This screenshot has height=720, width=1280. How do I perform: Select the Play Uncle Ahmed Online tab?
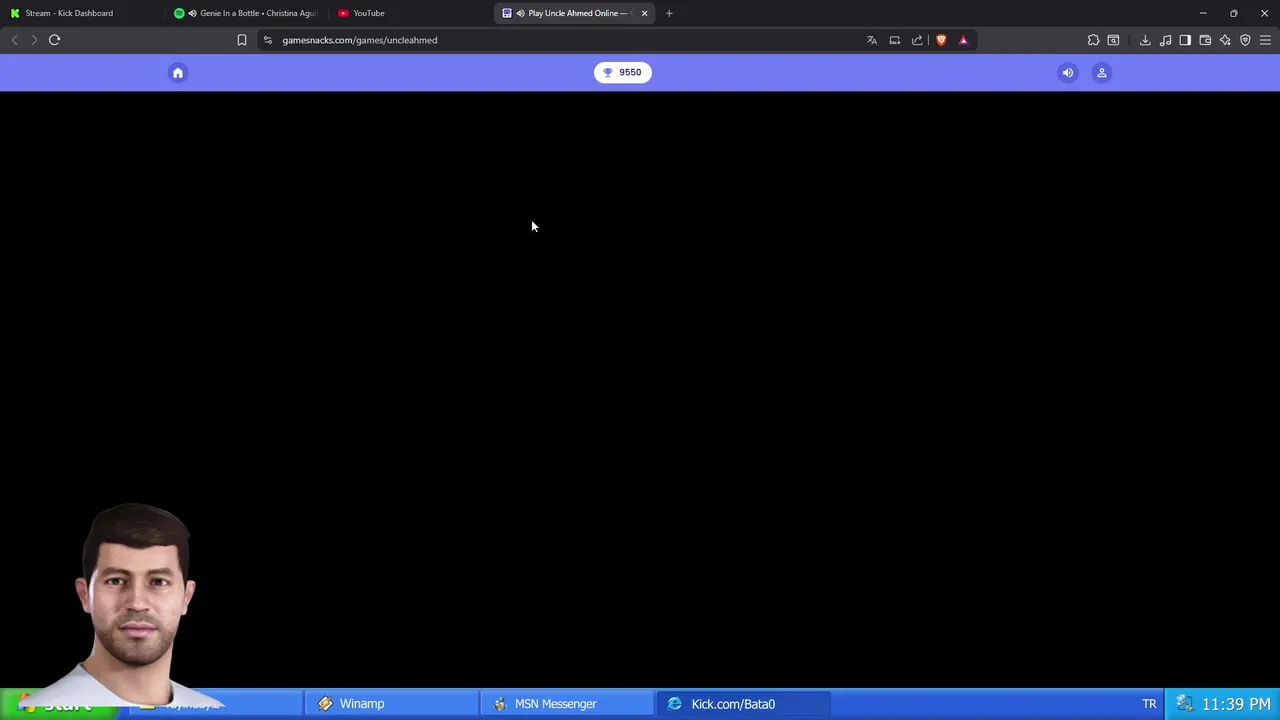tap(574, 13)
